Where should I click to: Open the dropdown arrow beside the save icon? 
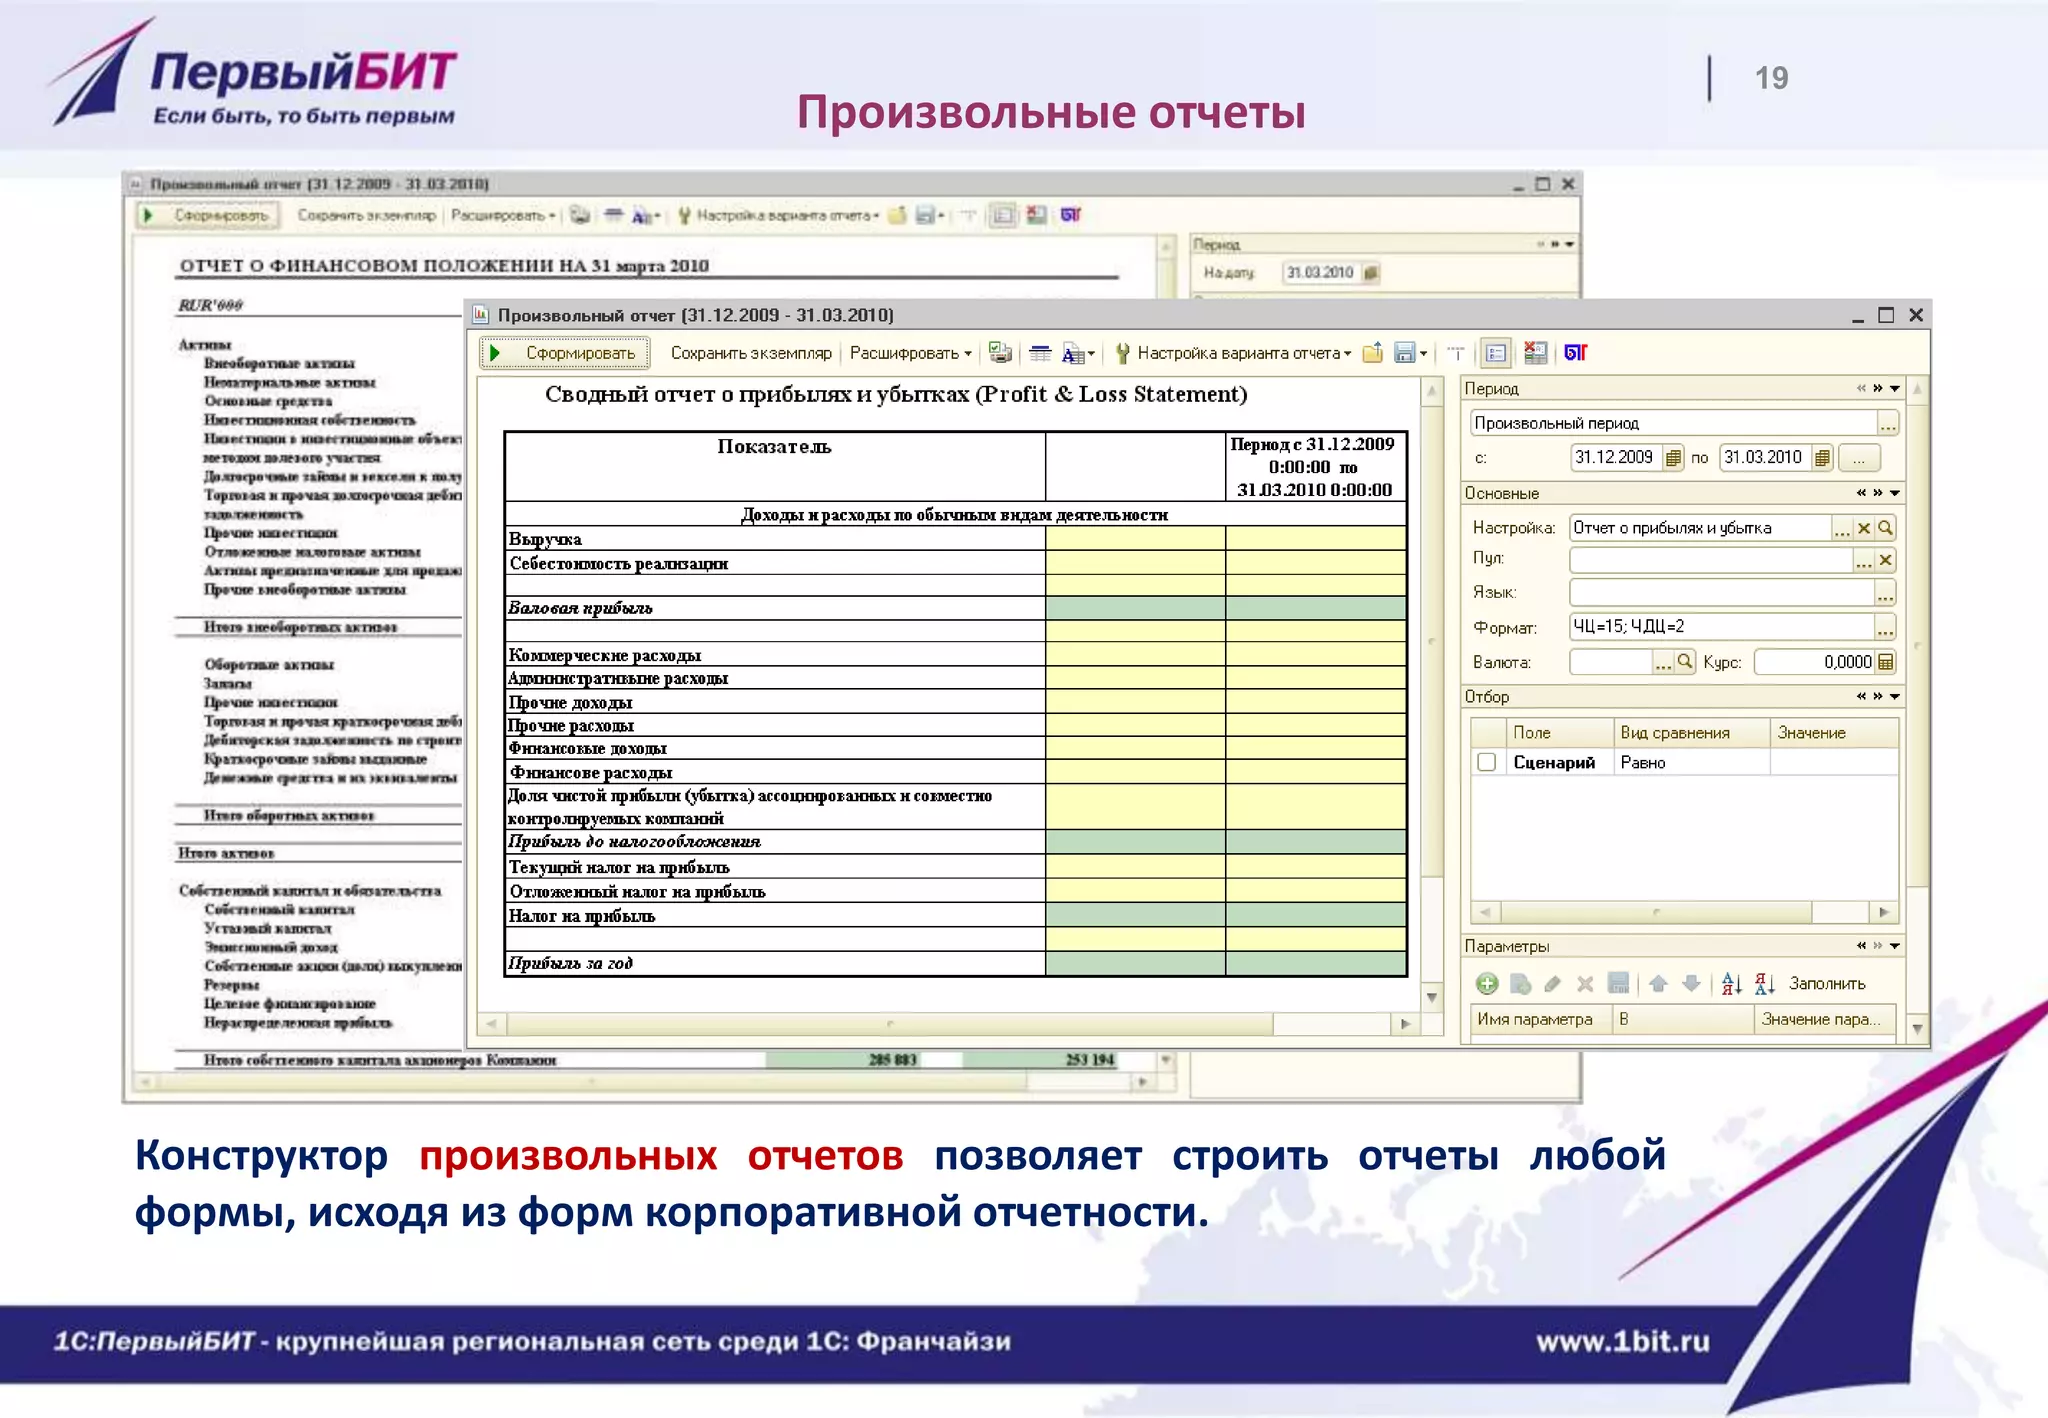[x=1423, y=354]
